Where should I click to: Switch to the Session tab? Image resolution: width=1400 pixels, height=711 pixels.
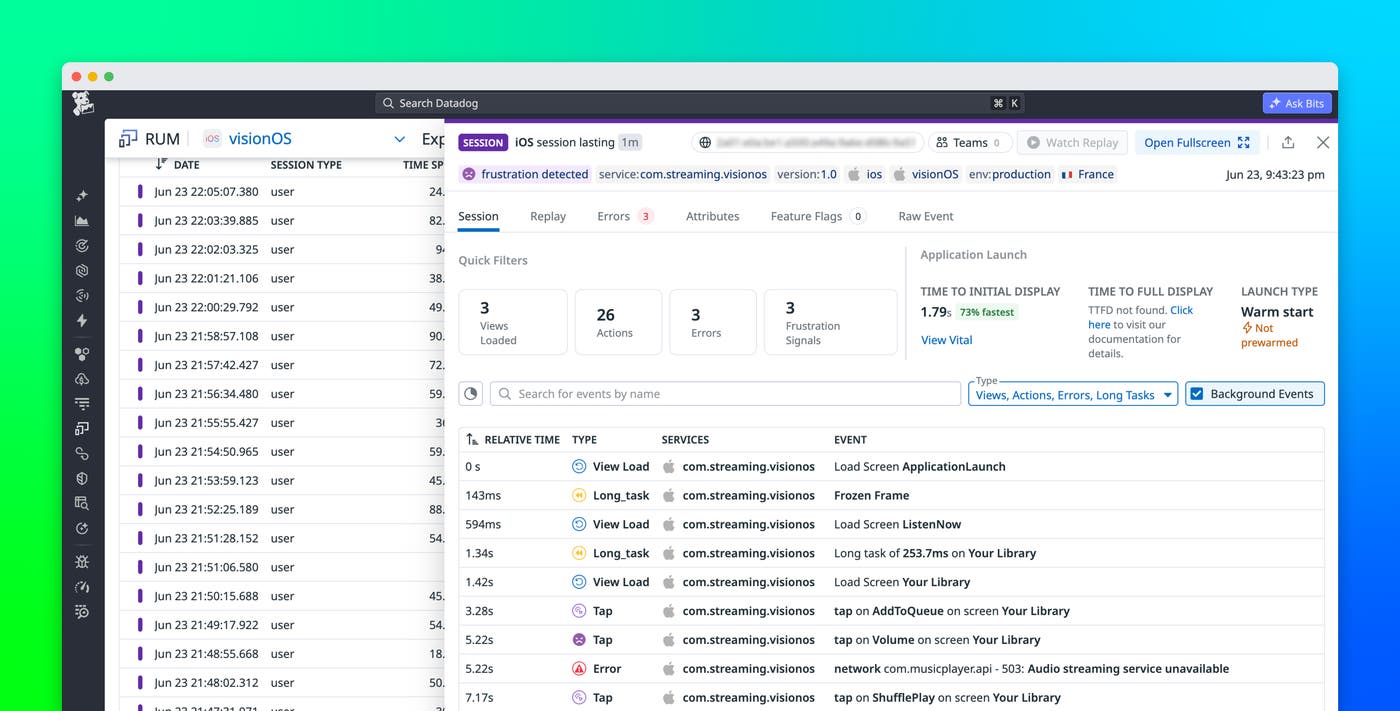point(478,216)
